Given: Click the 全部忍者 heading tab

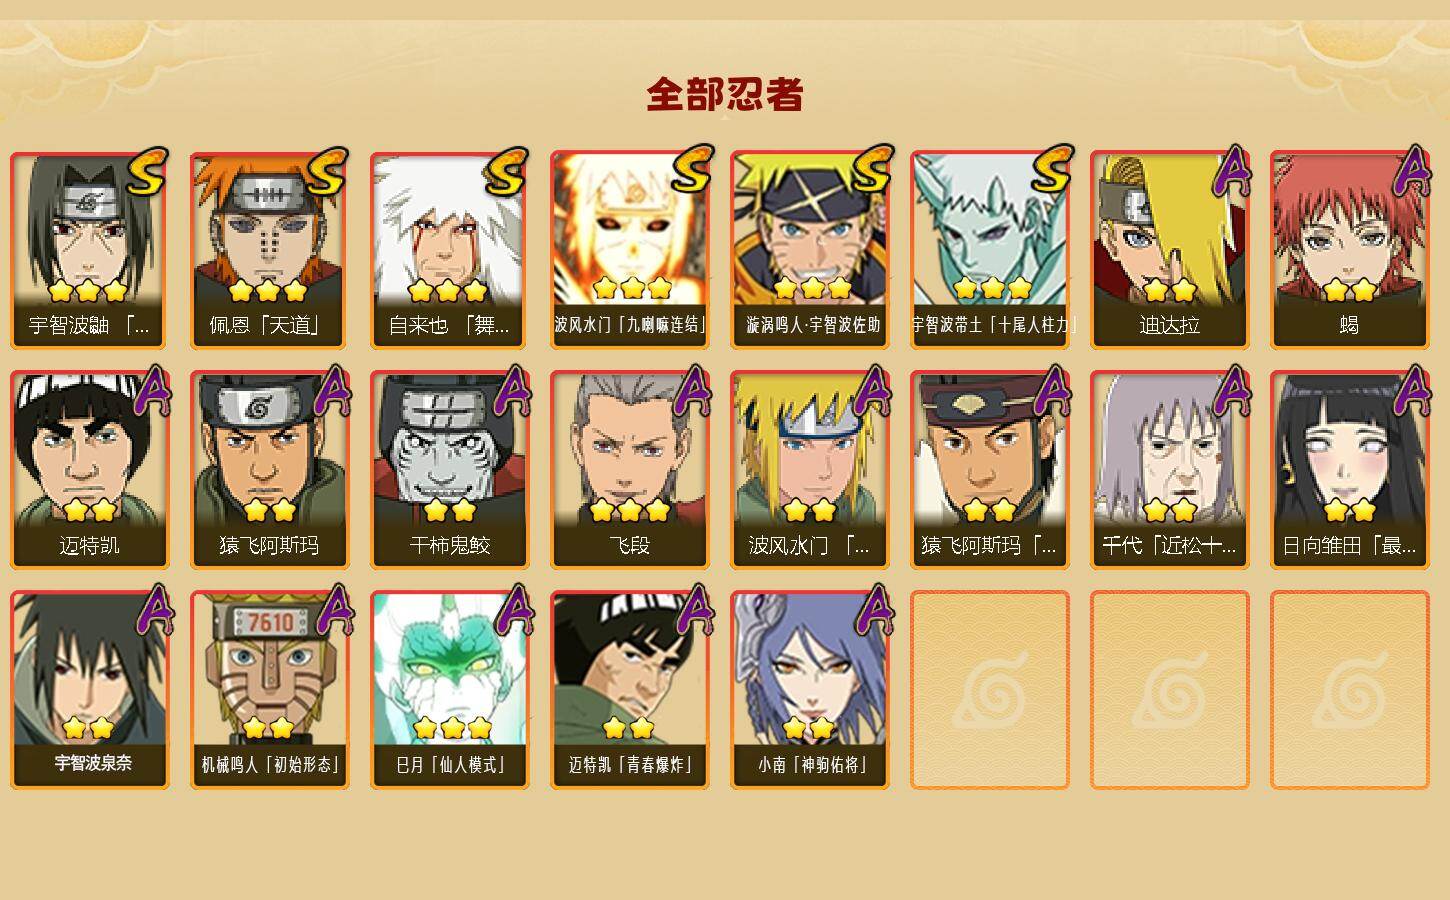Looking at the screenshot, I should pyautogui.click(x=724, y=94).
